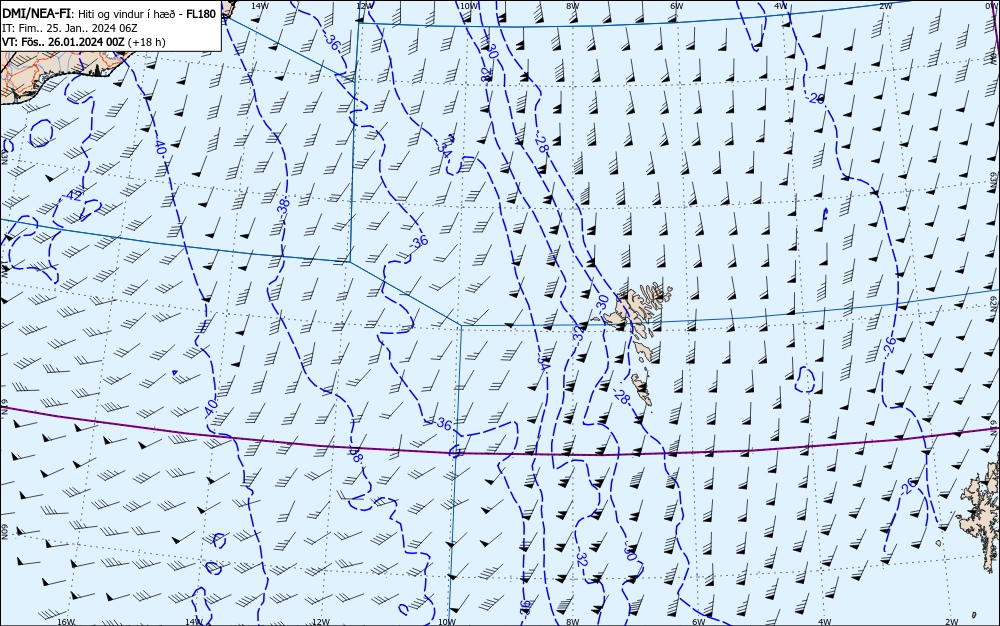
Task: Select the valid time line "VT: Fös.. 26.01.2024 00Z (+18 h)"
Action: pos(84,42)
